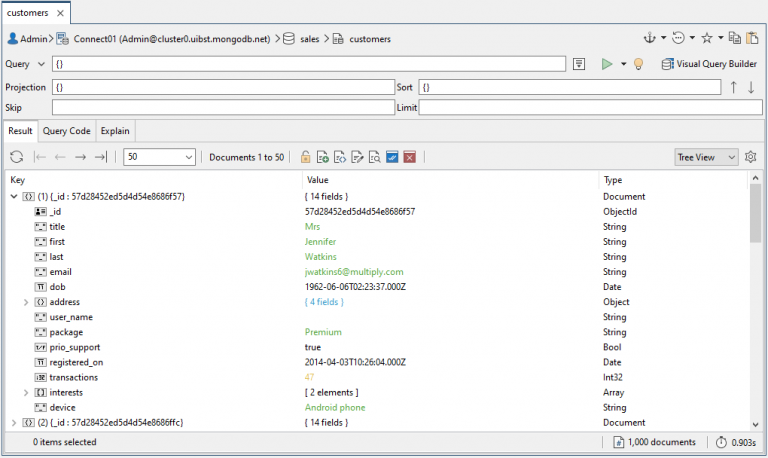Expand the address object field

(x=27, y=302)
